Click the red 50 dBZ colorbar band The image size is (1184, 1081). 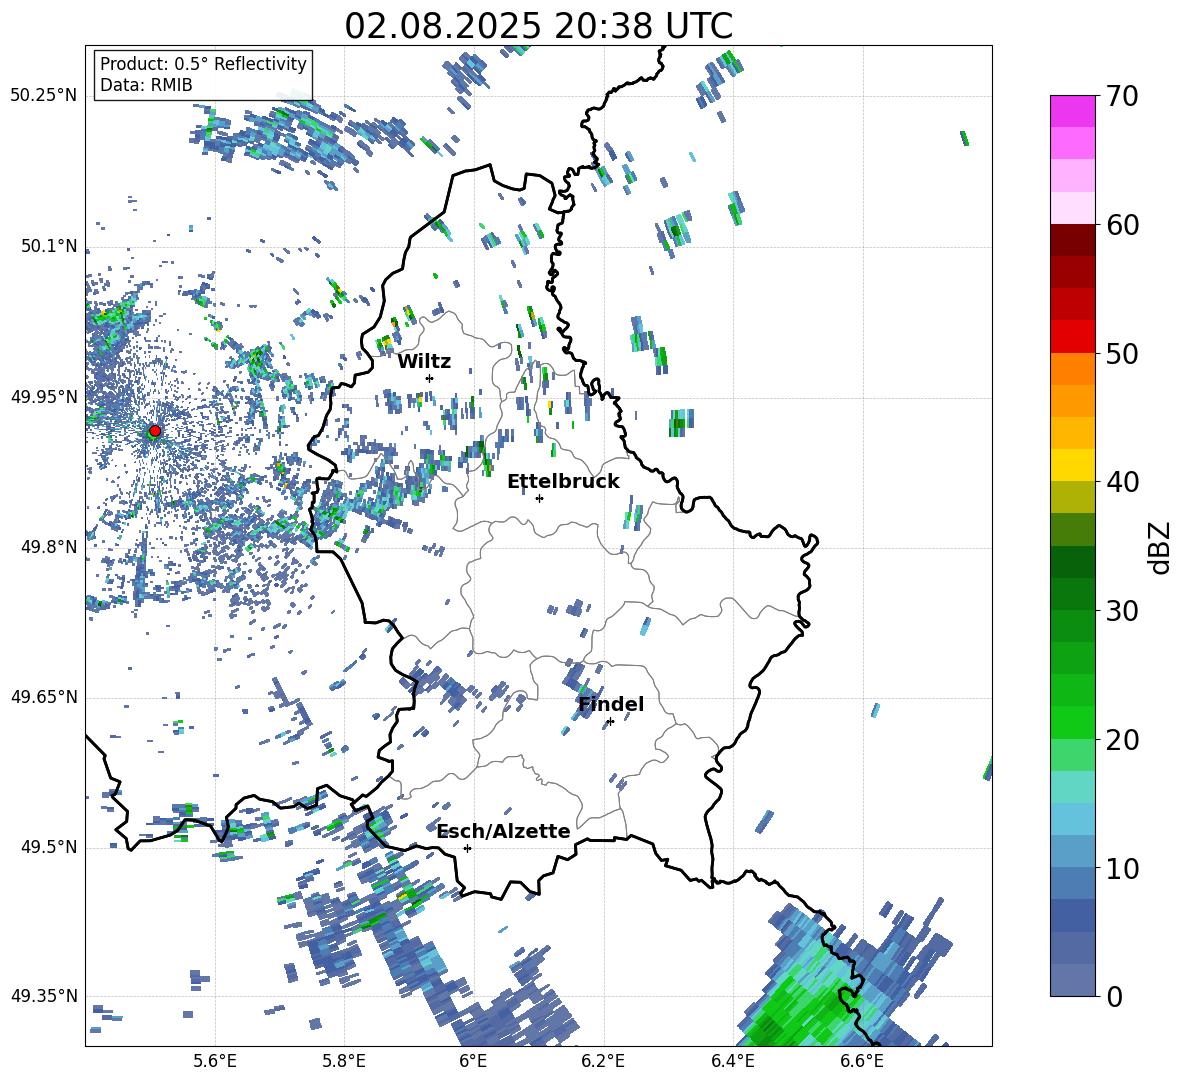click(x=1072, y=337)
